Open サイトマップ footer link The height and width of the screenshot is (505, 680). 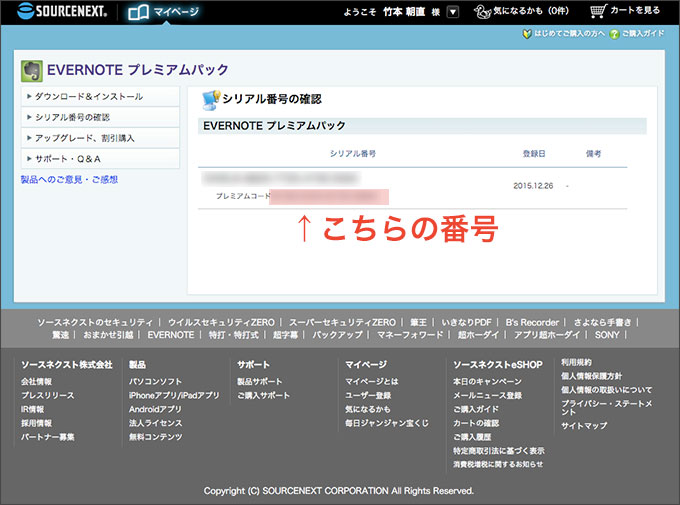[584, 426]
